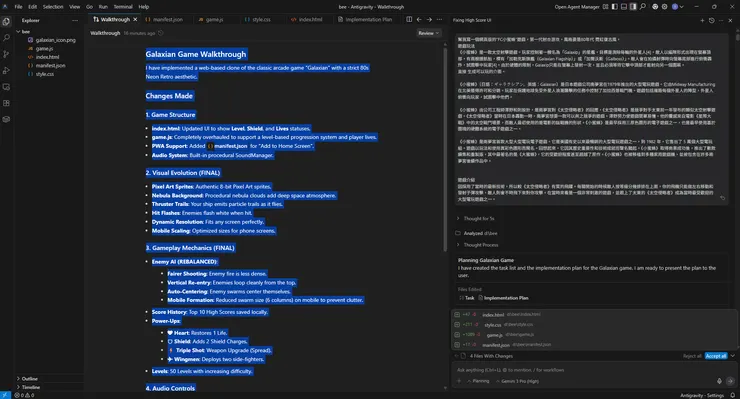Viewport: 740px width, 399px height.
Task: Click Accept all changes button
Action: tap(716, 356)
